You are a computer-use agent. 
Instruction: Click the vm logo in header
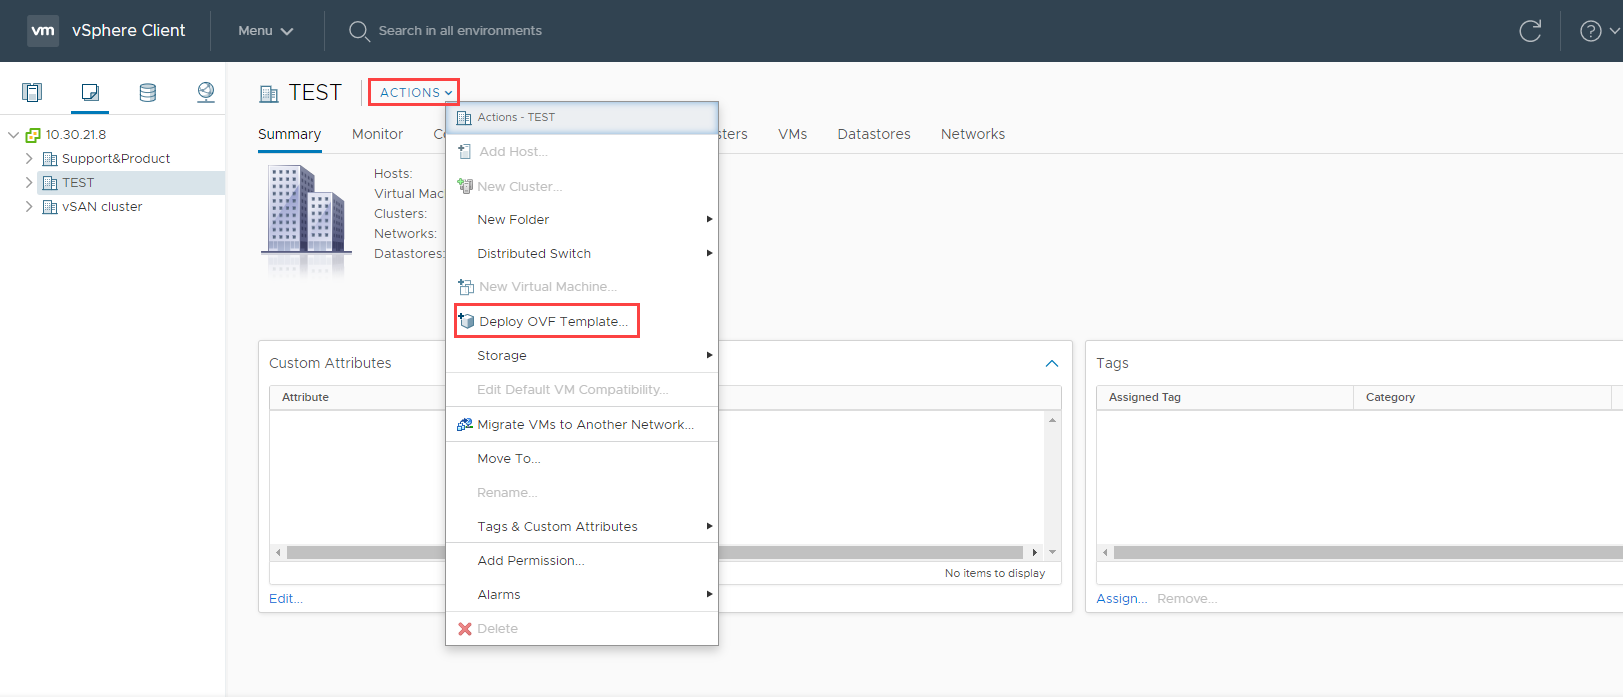(x=43, y=31)
